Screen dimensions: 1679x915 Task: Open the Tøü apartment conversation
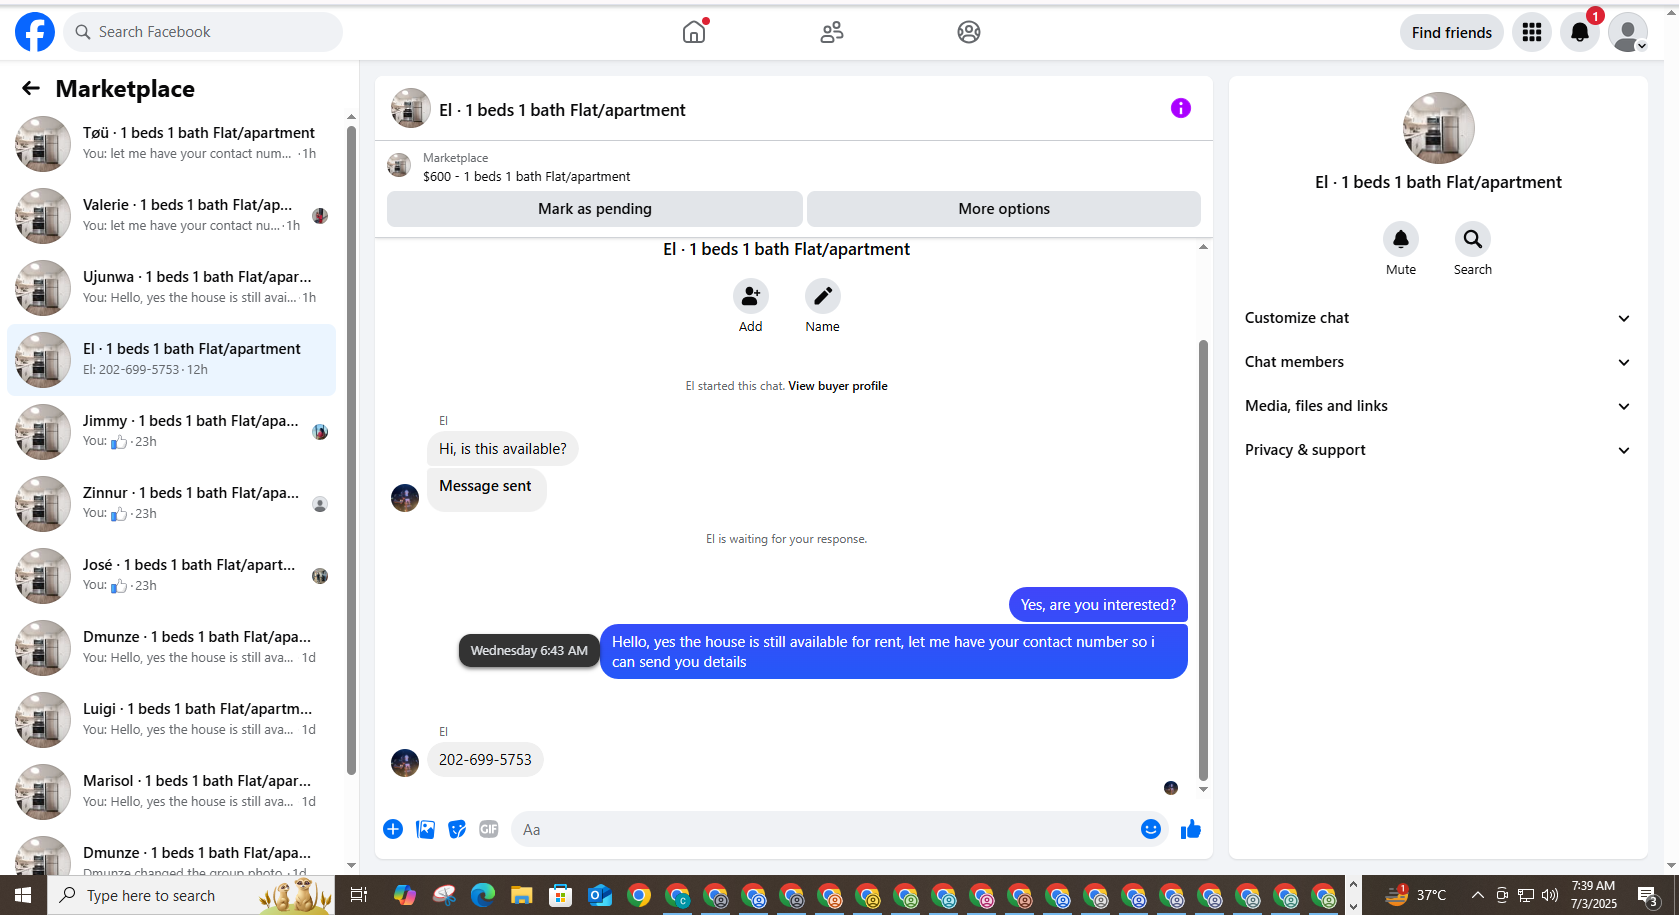(x=172, y=144)
